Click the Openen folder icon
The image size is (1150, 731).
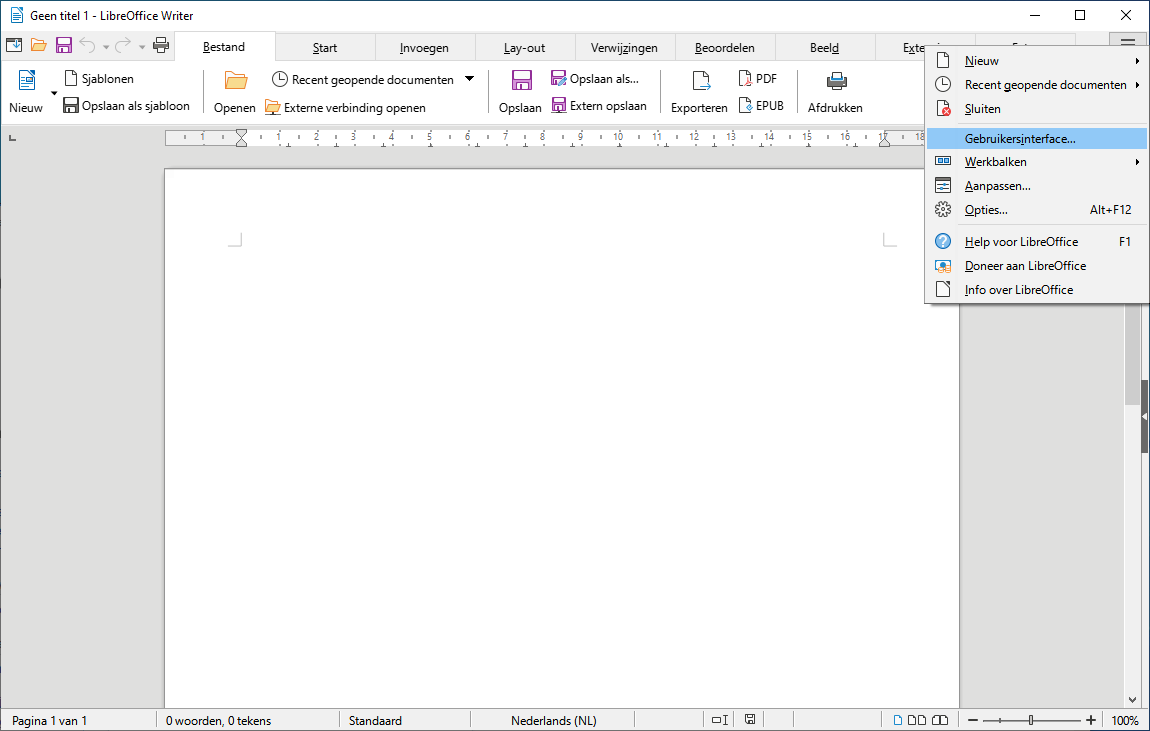tap(235, 81)
